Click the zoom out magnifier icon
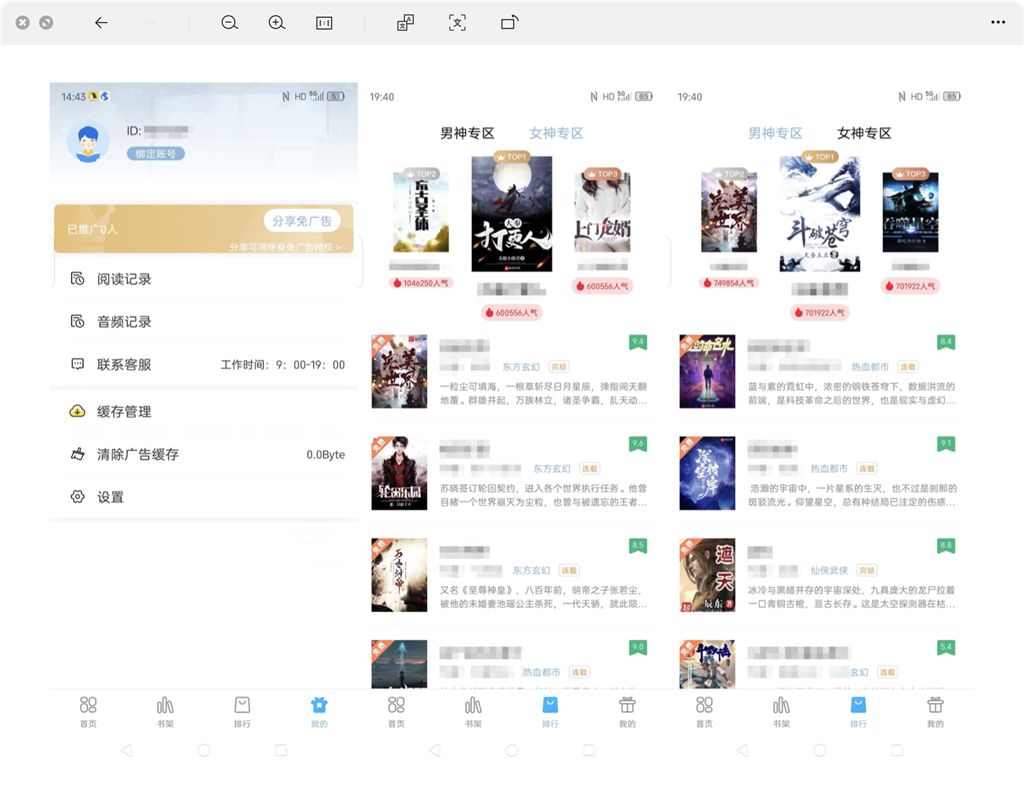 (229, 23)
